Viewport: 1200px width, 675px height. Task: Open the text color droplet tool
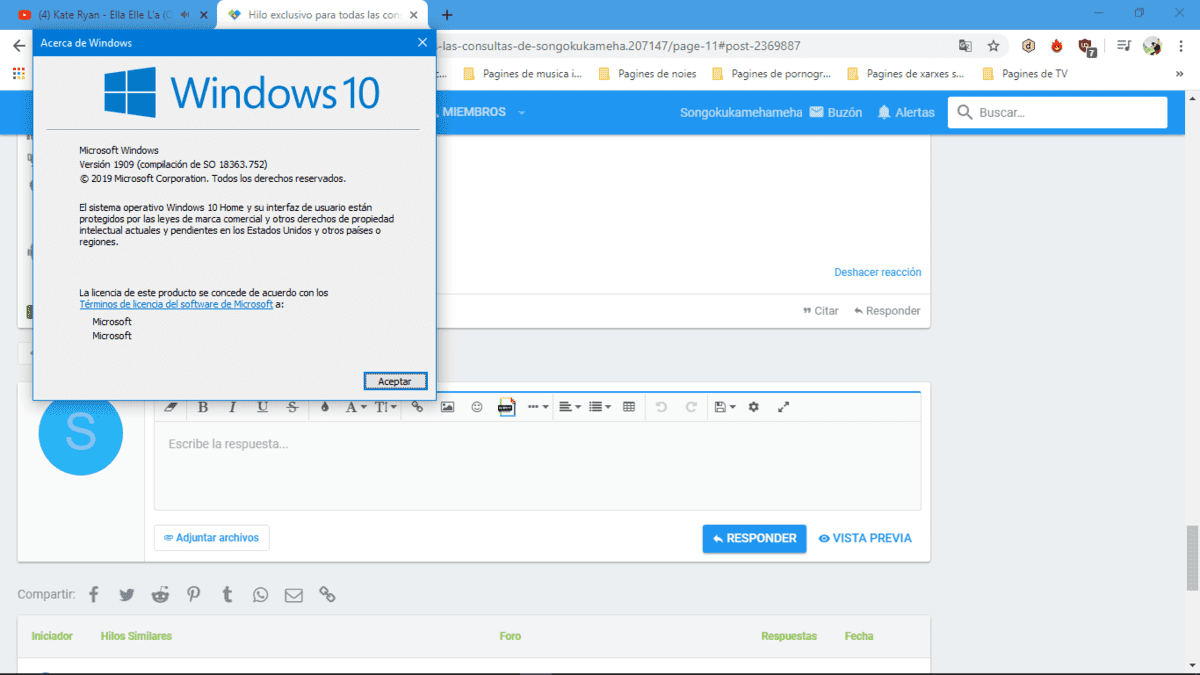point(325,407)
